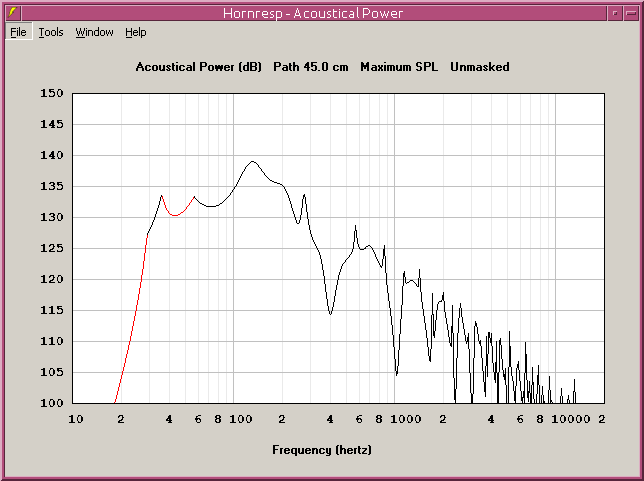644x481 pixels.
Task: Click the 140 dB y-axis label
Action: [x=52, y=155]
